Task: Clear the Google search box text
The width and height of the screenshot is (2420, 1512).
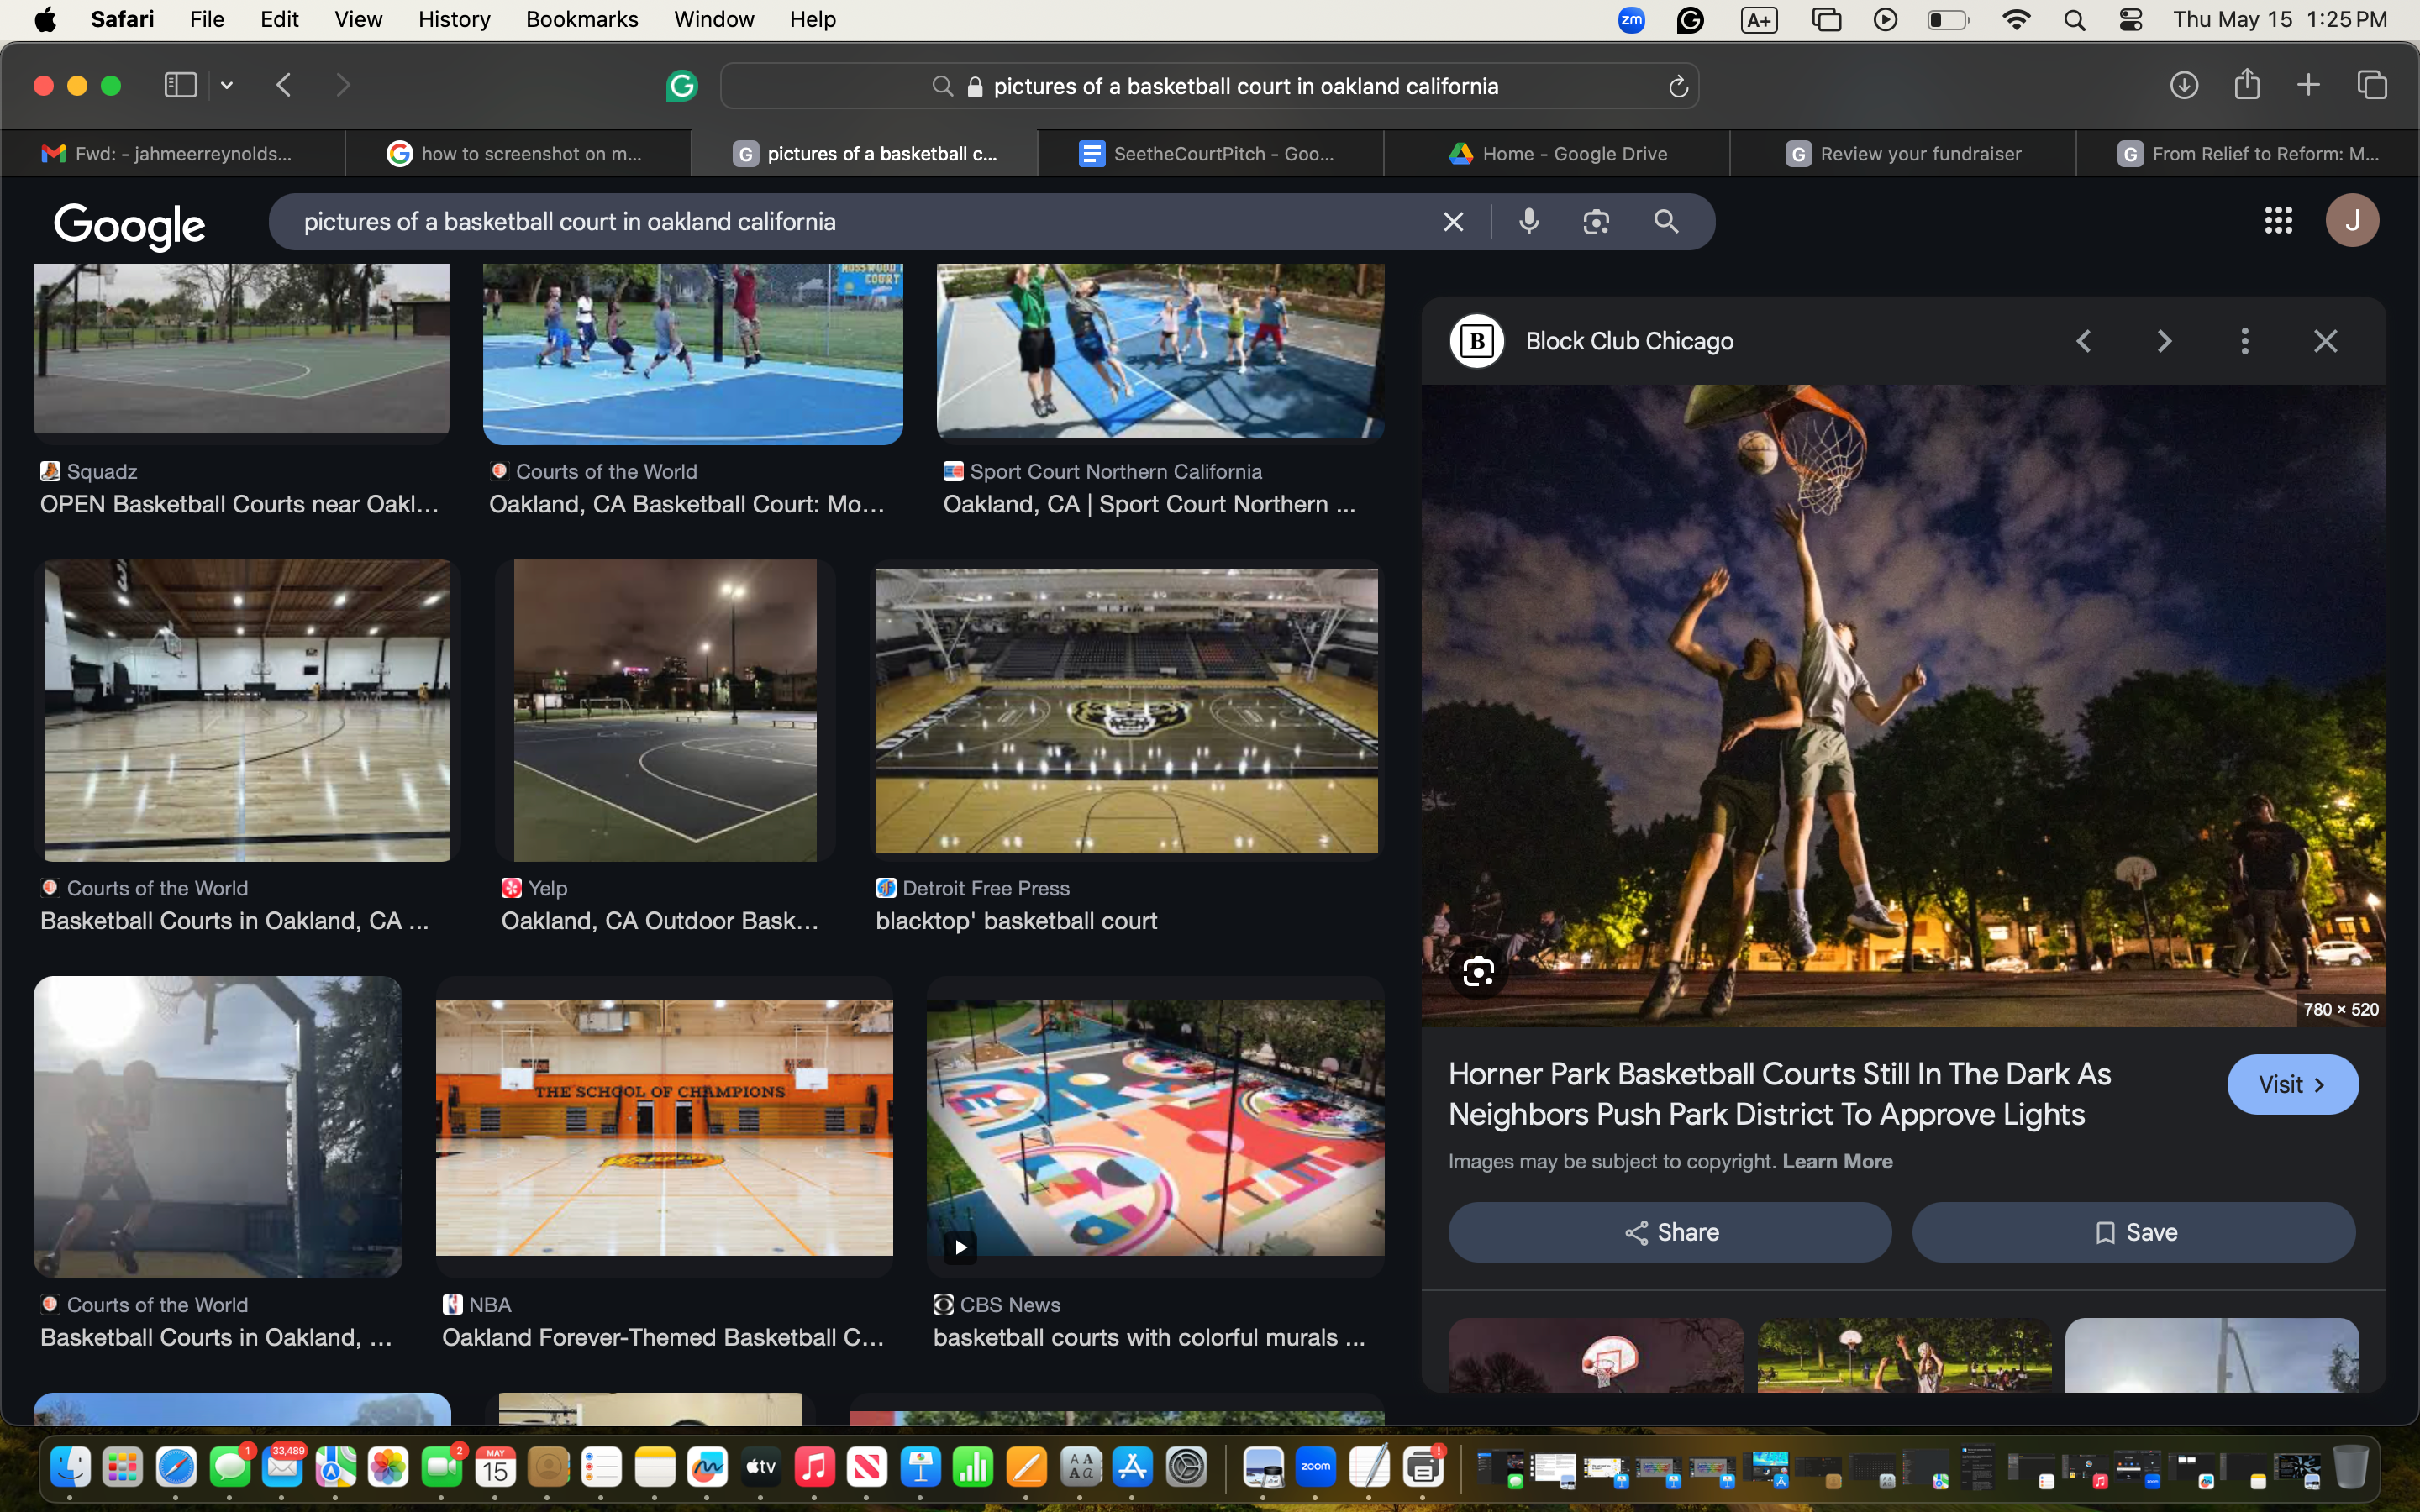Action: pyautogui.click(x=1453, y=221)
